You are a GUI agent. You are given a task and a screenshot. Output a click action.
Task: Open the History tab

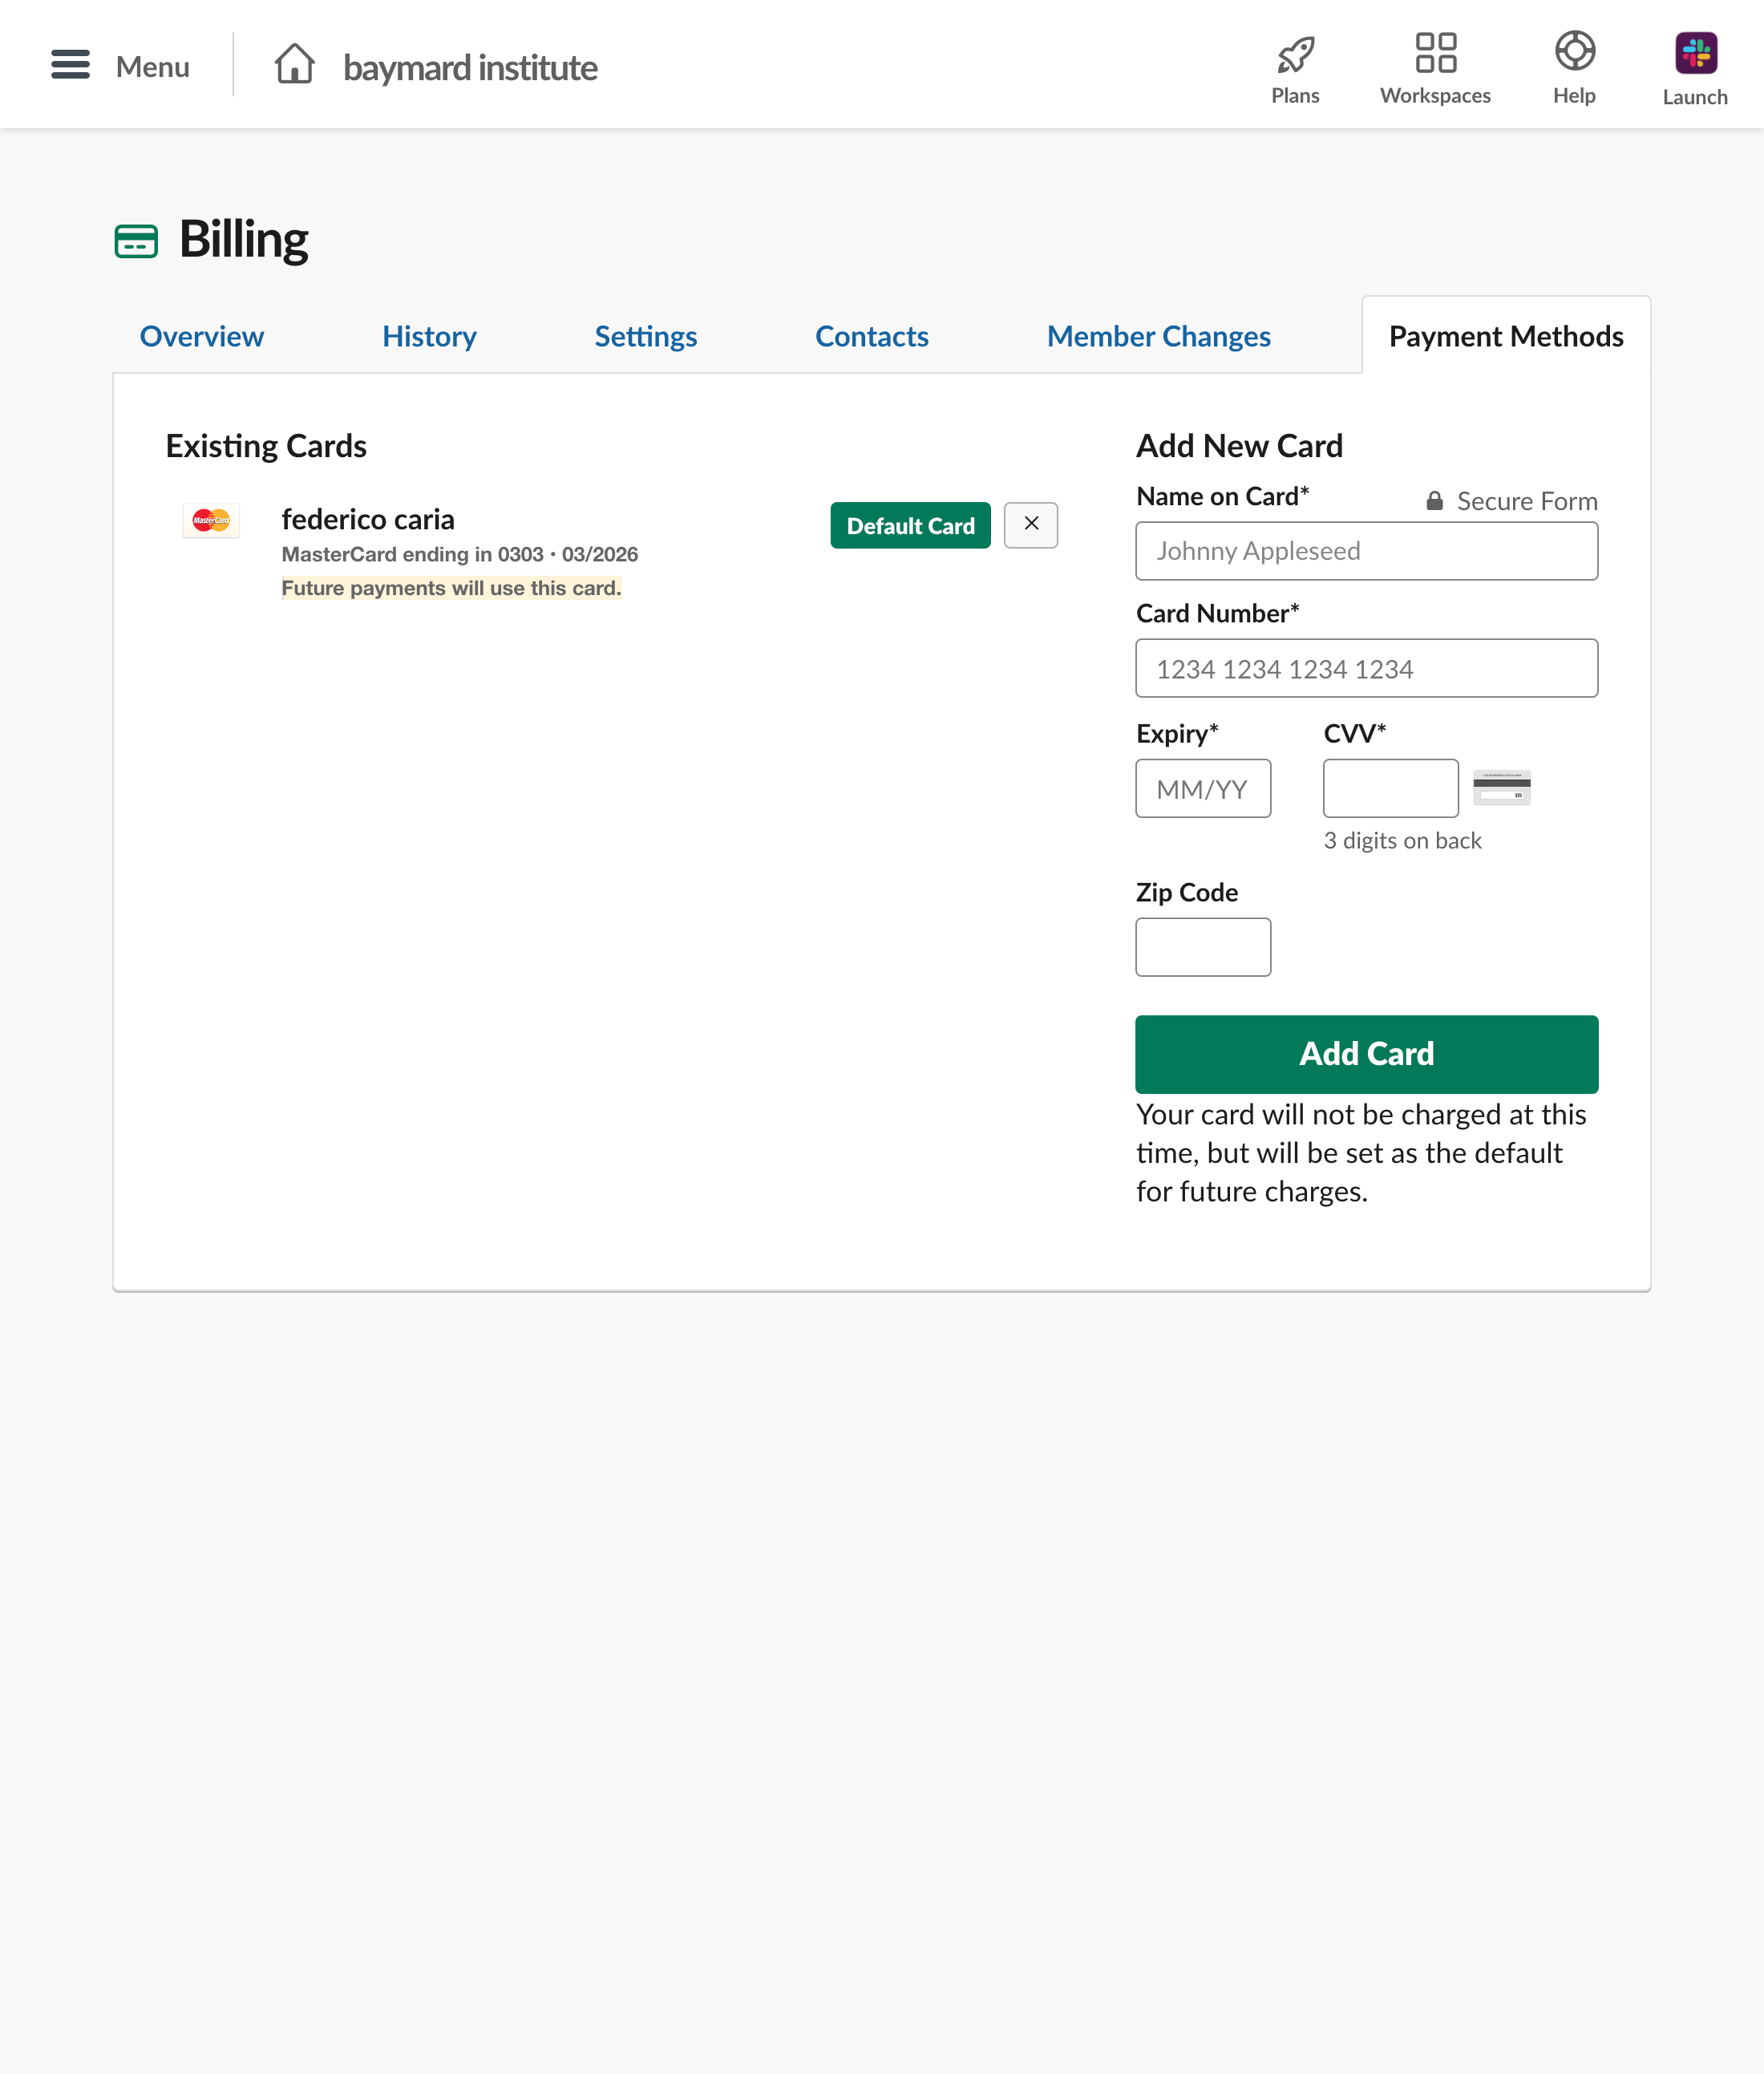[429, 336]
